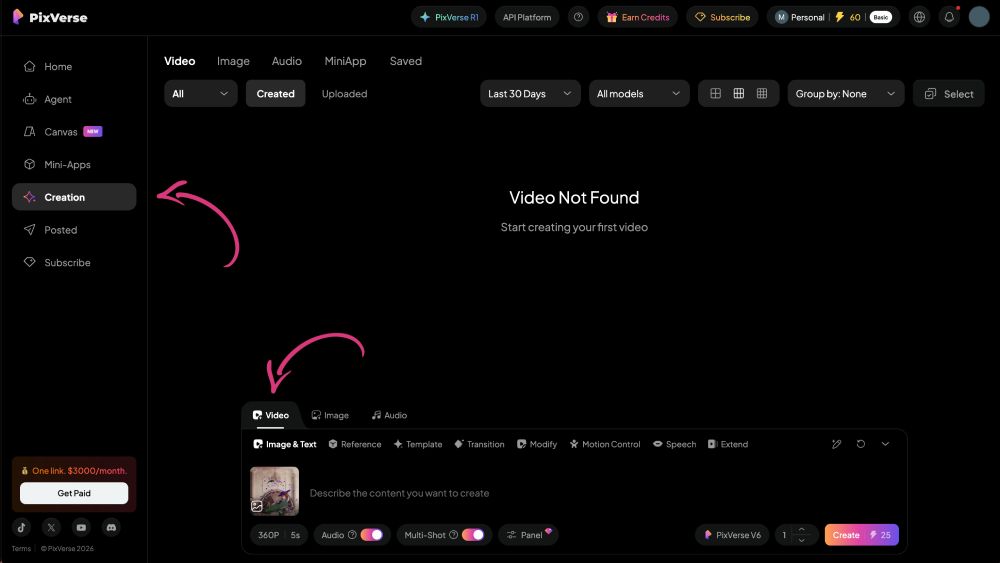Switch to the MiniApp tab
Screen dimensions: 1000x563
click(x=345, y=61)
